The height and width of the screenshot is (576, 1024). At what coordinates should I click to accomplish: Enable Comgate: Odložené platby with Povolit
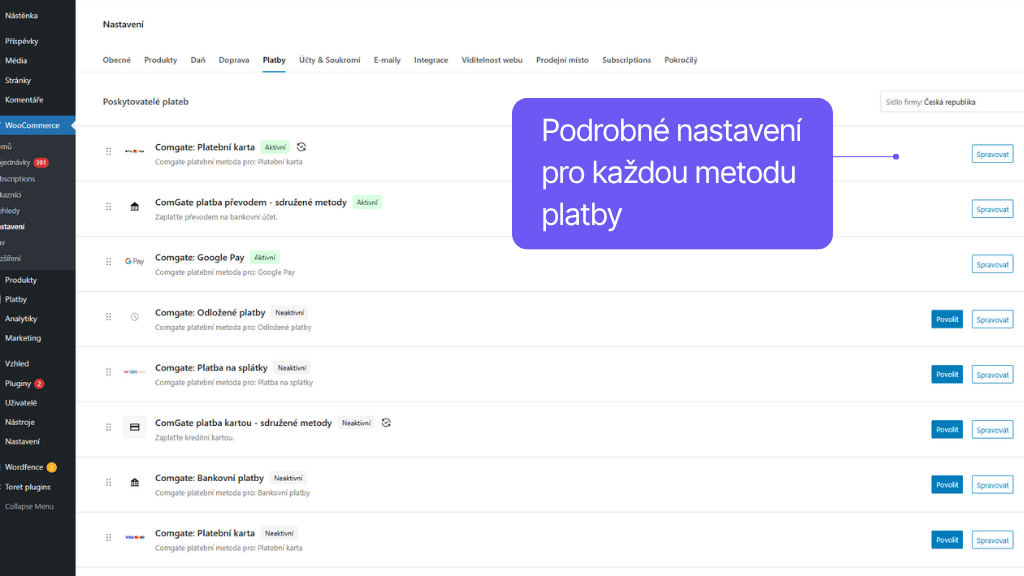[x=946, y=319]
